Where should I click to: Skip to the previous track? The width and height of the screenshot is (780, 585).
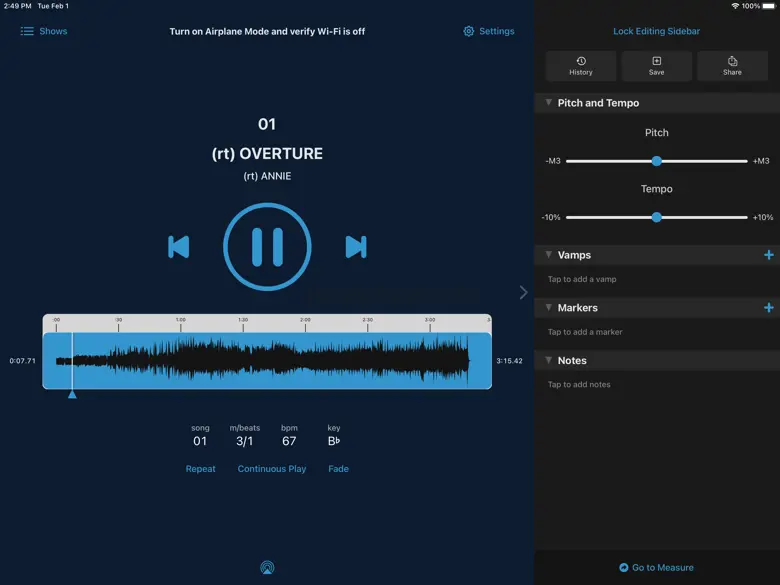[x=179, y=246]
